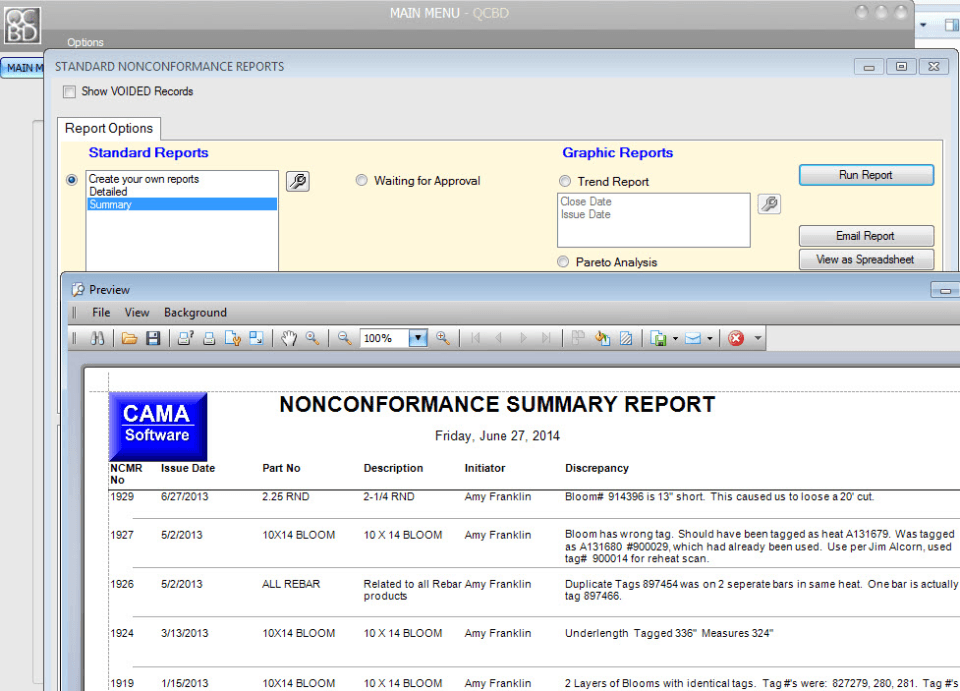Open the Background menu in Preview

coord(195,313)
